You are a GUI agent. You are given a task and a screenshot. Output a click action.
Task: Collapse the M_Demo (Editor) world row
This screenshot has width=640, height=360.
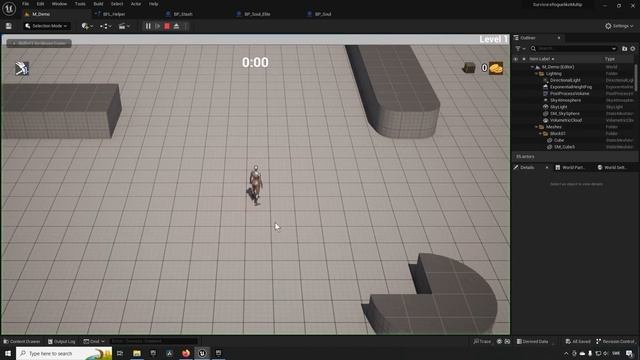coord(532,67)
